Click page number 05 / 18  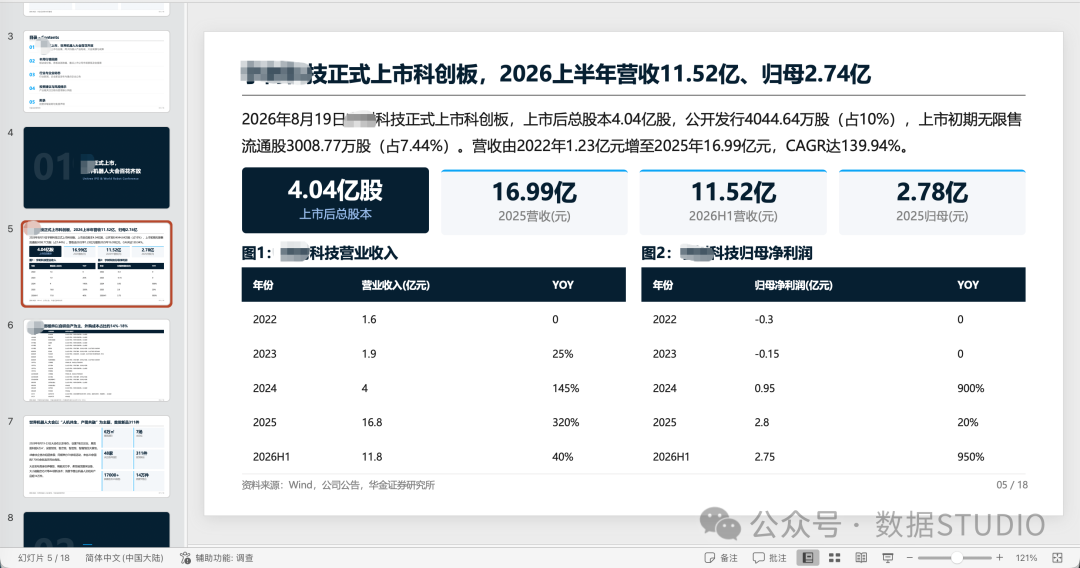[x=1012, y=485]
